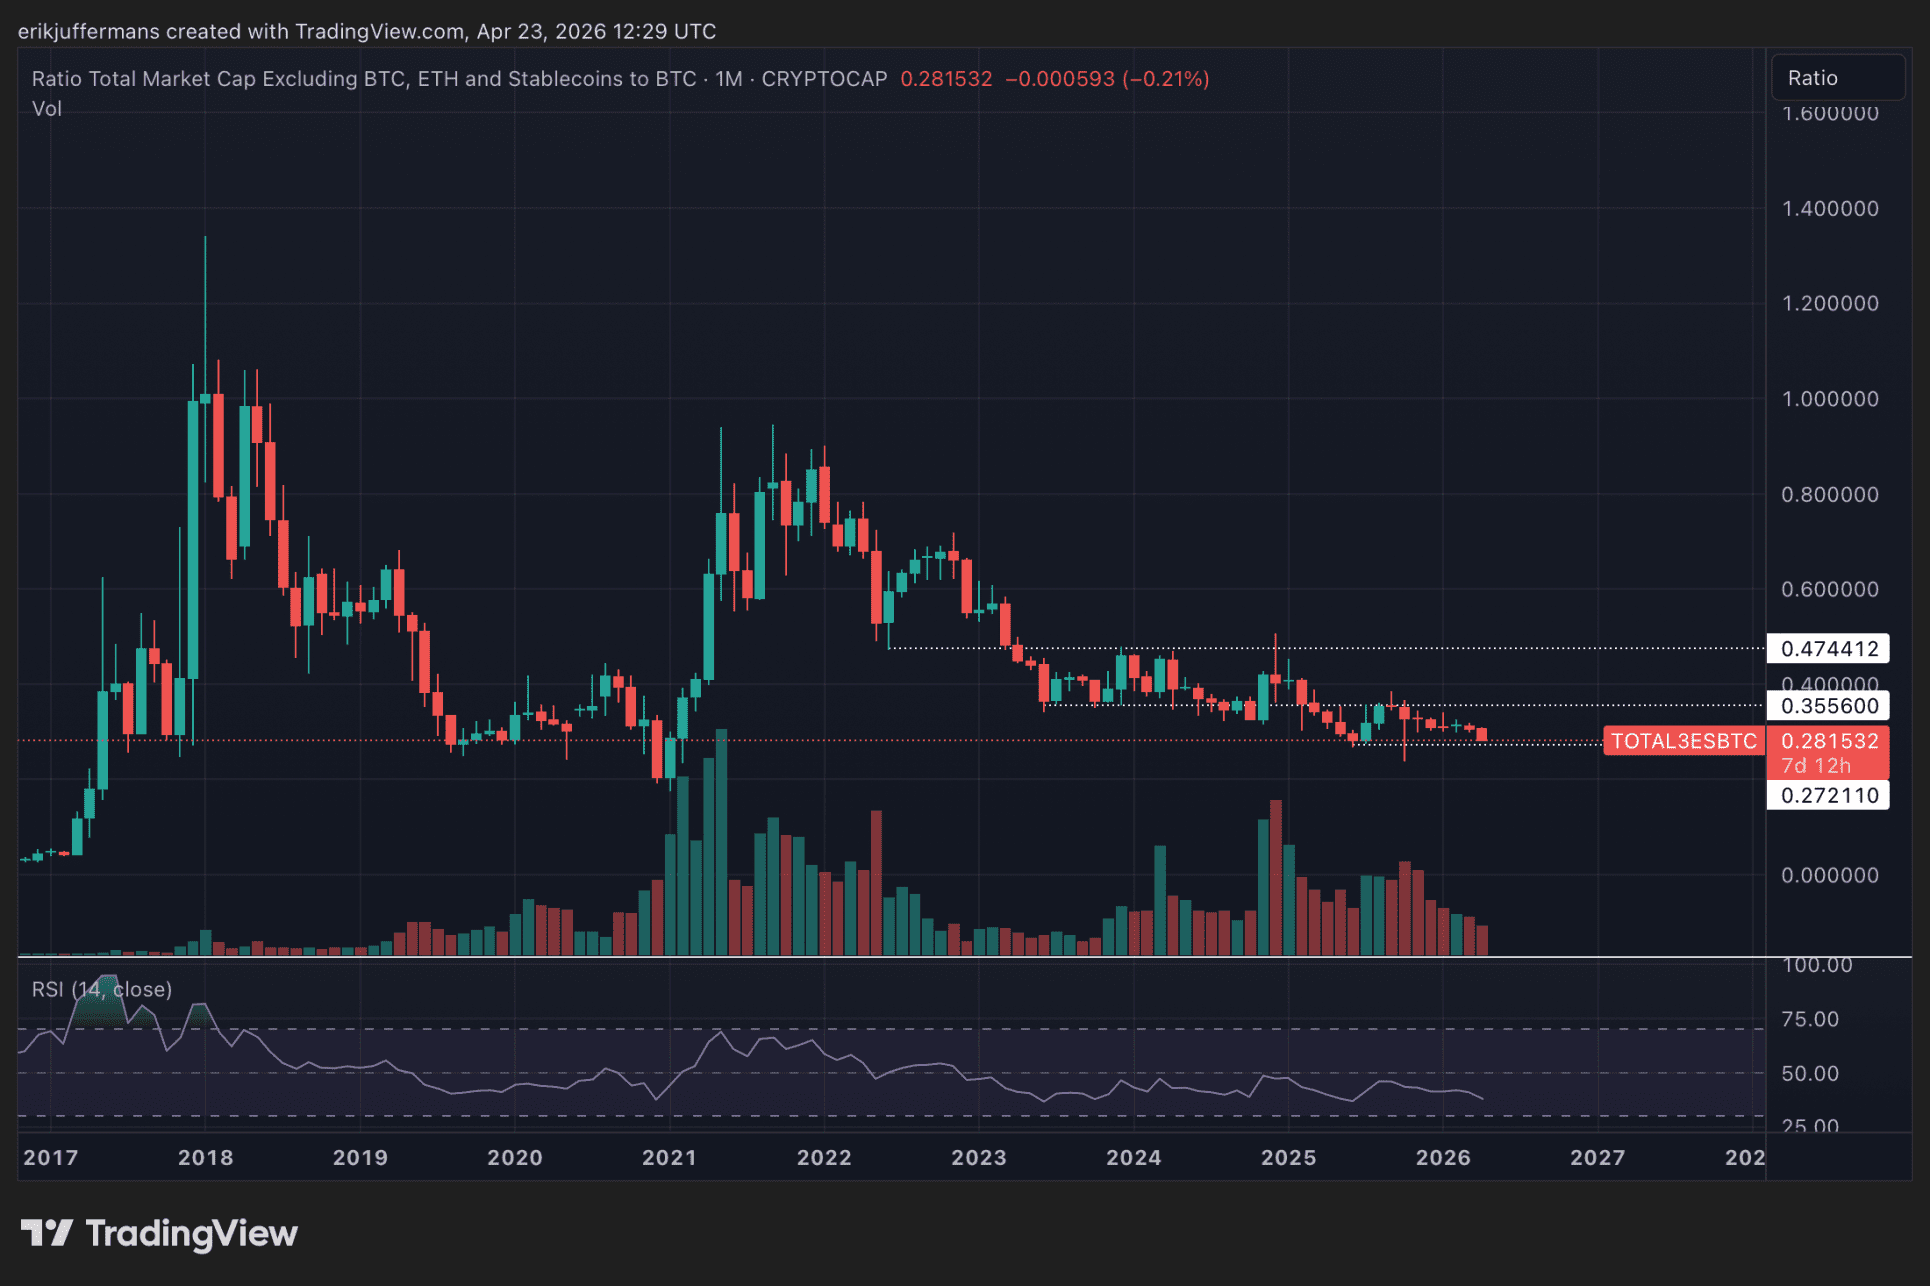This screenshot has height=1286, width=1930.
Task: Select the TOTAL3ESBTC symbol price tag
Action: pyautogui.click(x=1683, y=741)
